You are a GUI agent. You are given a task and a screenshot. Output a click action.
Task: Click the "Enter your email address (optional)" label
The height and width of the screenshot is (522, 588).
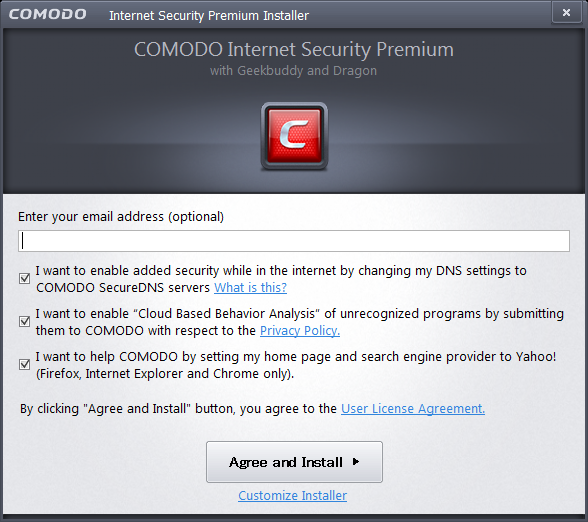click(121, 217)
